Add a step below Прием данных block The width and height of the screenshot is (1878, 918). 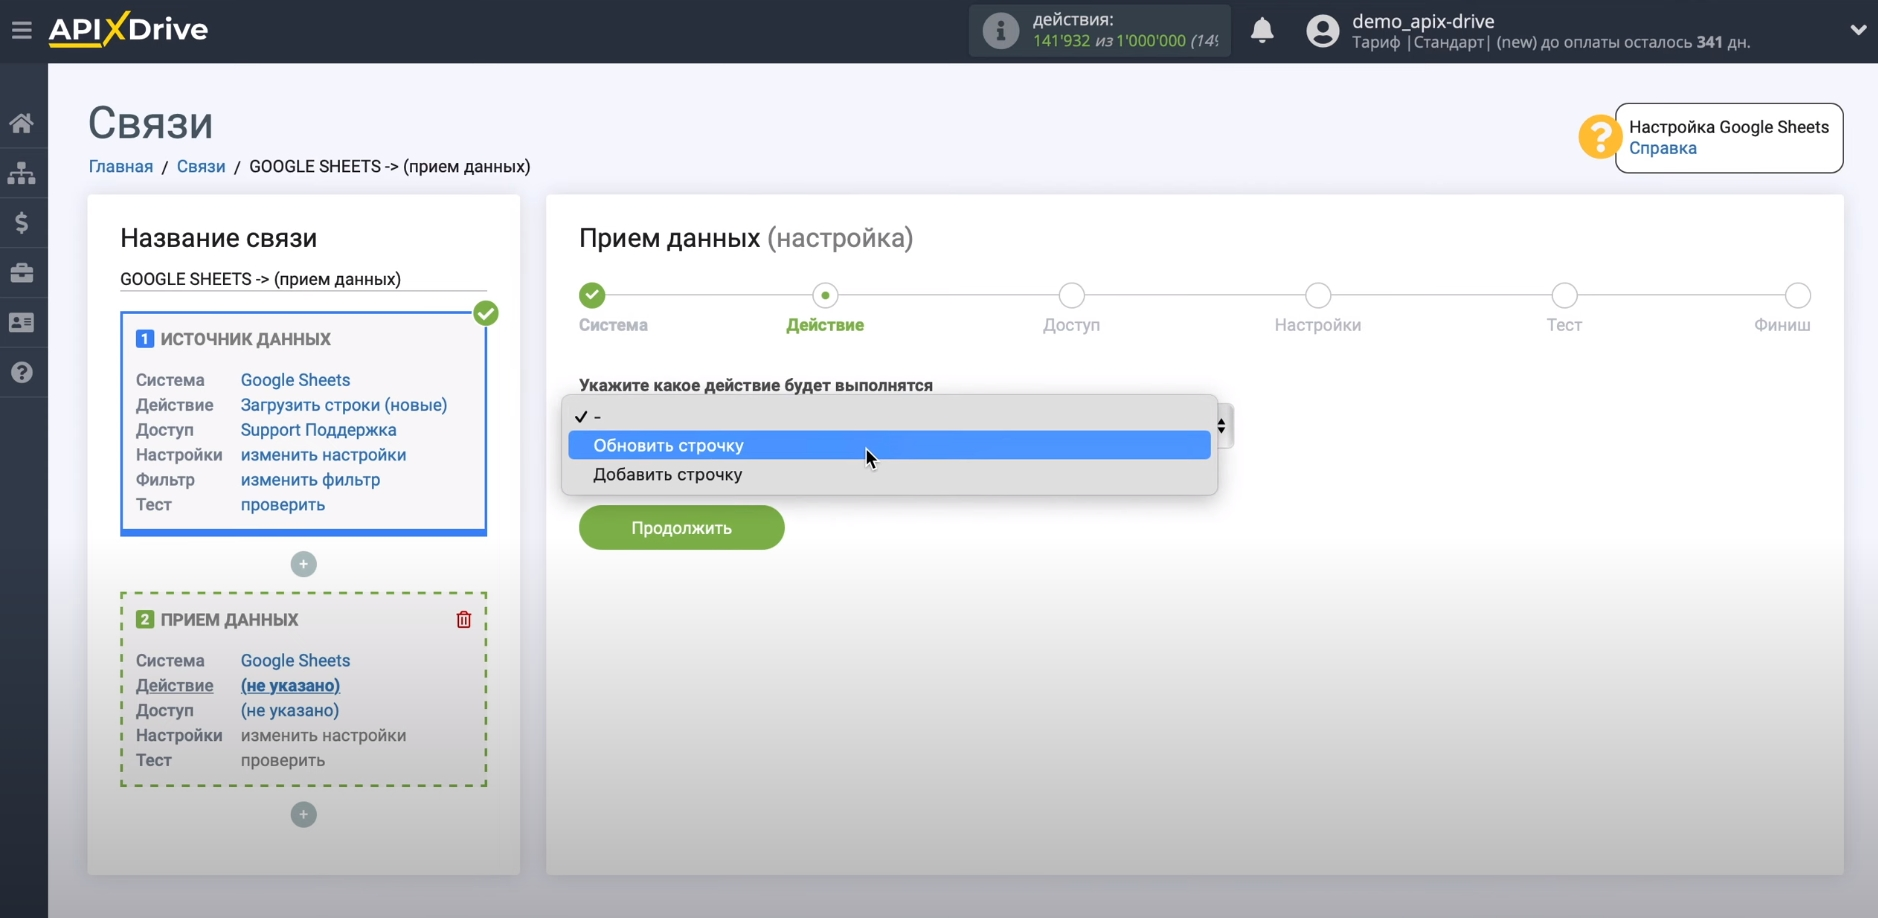(x=304, y=815)
